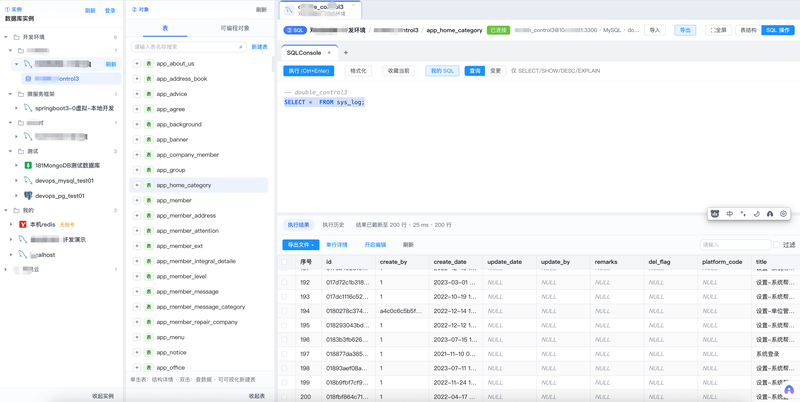Switch to the 可编程对象 tab
Screen dimensions: 800x402
235,29
